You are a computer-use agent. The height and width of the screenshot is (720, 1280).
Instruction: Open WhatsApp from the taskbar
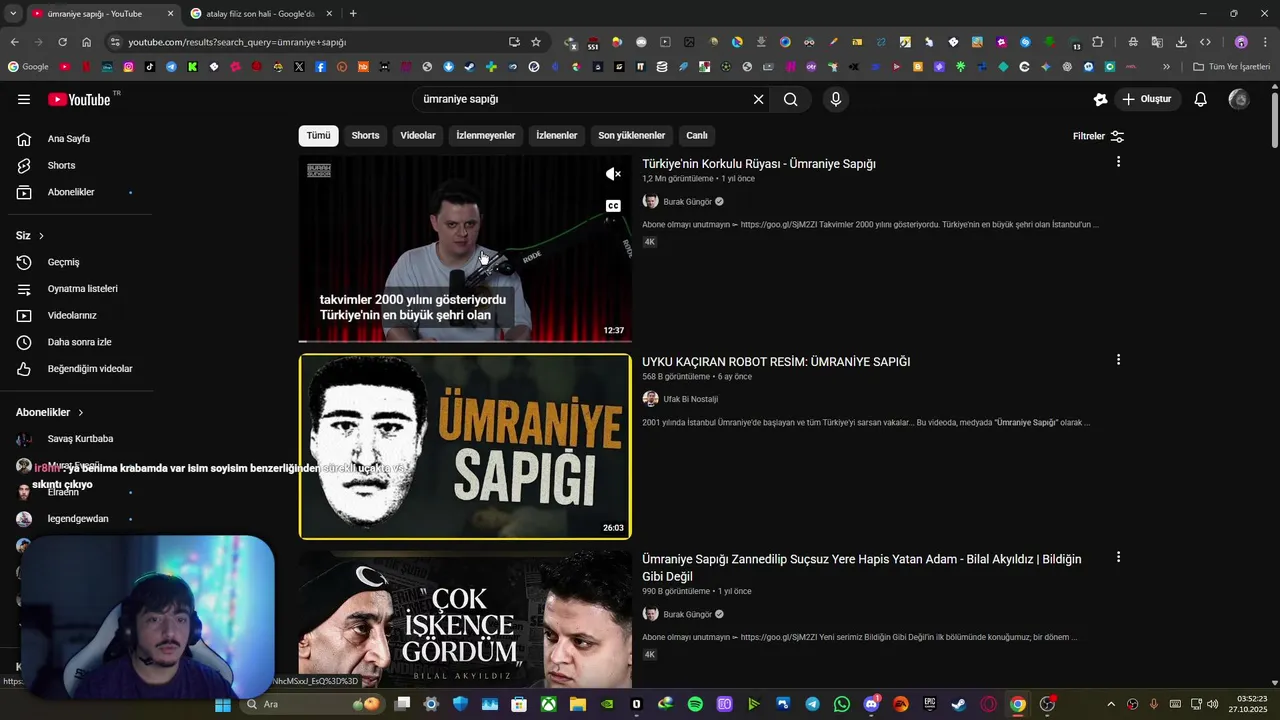[842, 704]
